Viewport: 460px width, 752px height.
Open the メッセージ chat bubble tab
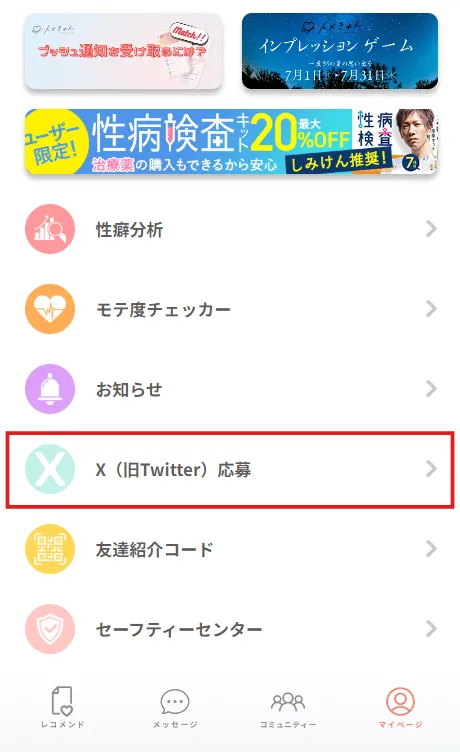175,708
